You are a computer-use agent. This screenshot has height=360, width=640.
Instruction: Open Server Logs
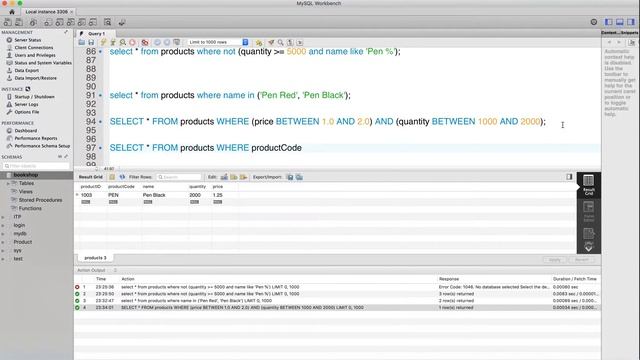[26, 104]
